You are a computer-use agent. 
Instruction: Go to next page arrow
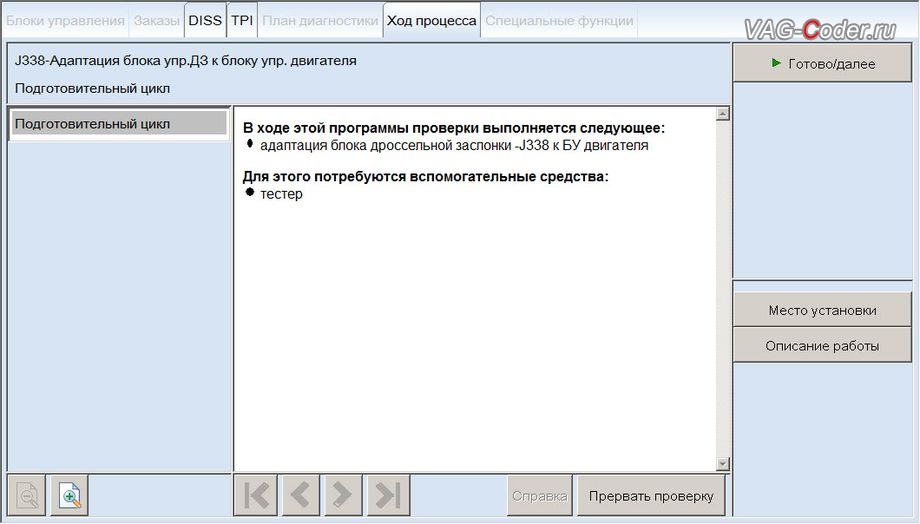(343, 496)
